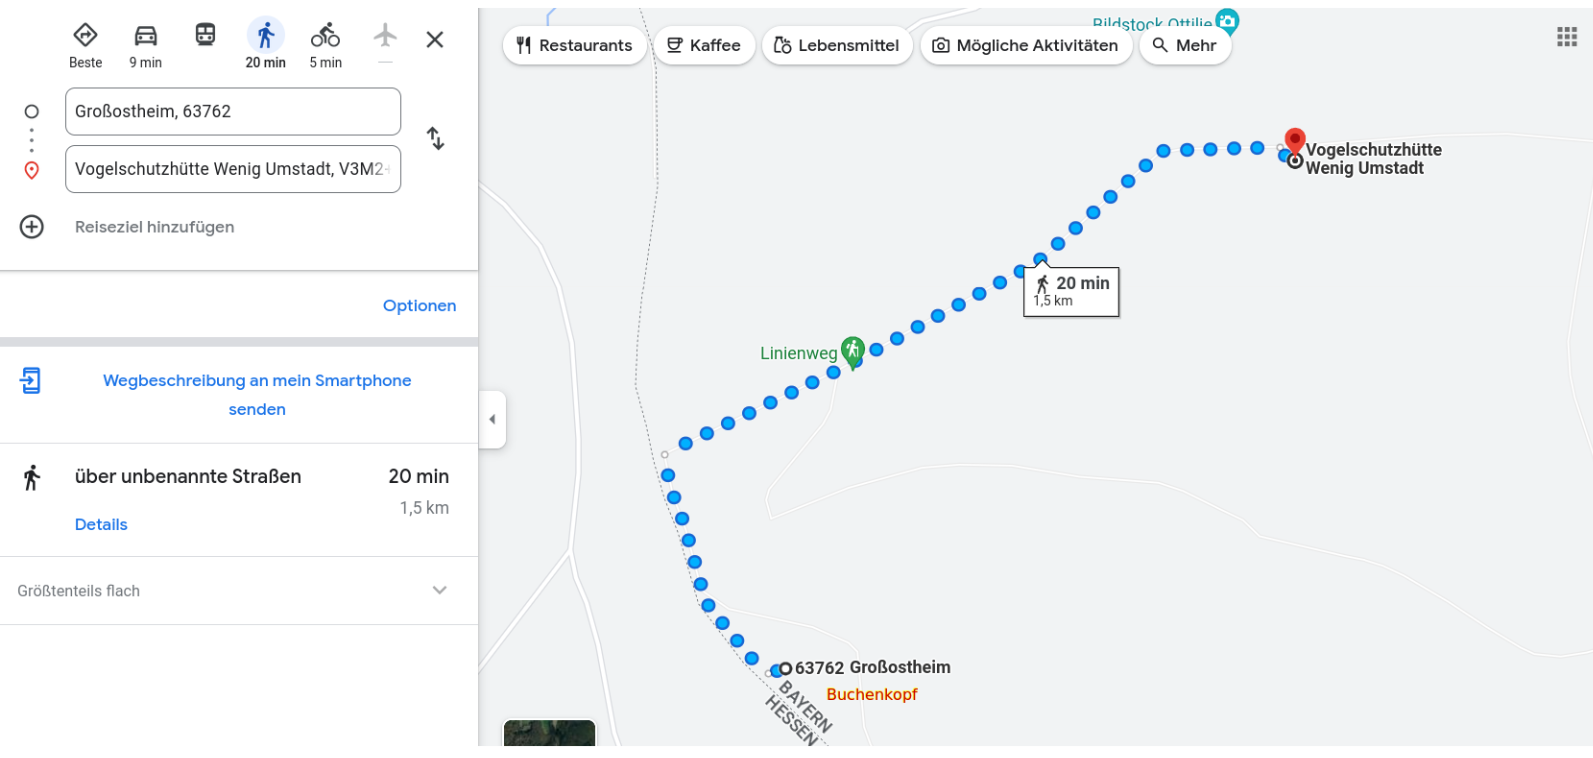The width and height of the screenshot is (1593, 758).
Task: Send directions to my smartphone
Action: pos(257,395)
